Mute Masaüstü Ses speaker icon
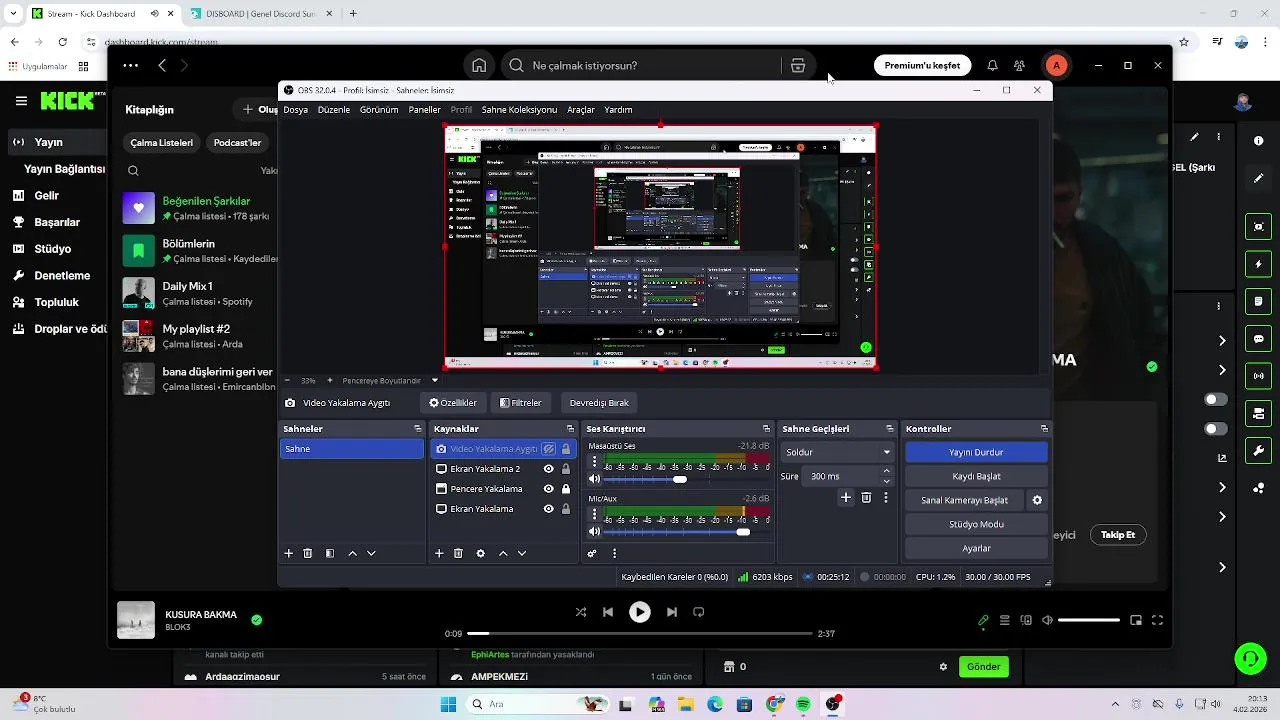 tap(594, 479)
